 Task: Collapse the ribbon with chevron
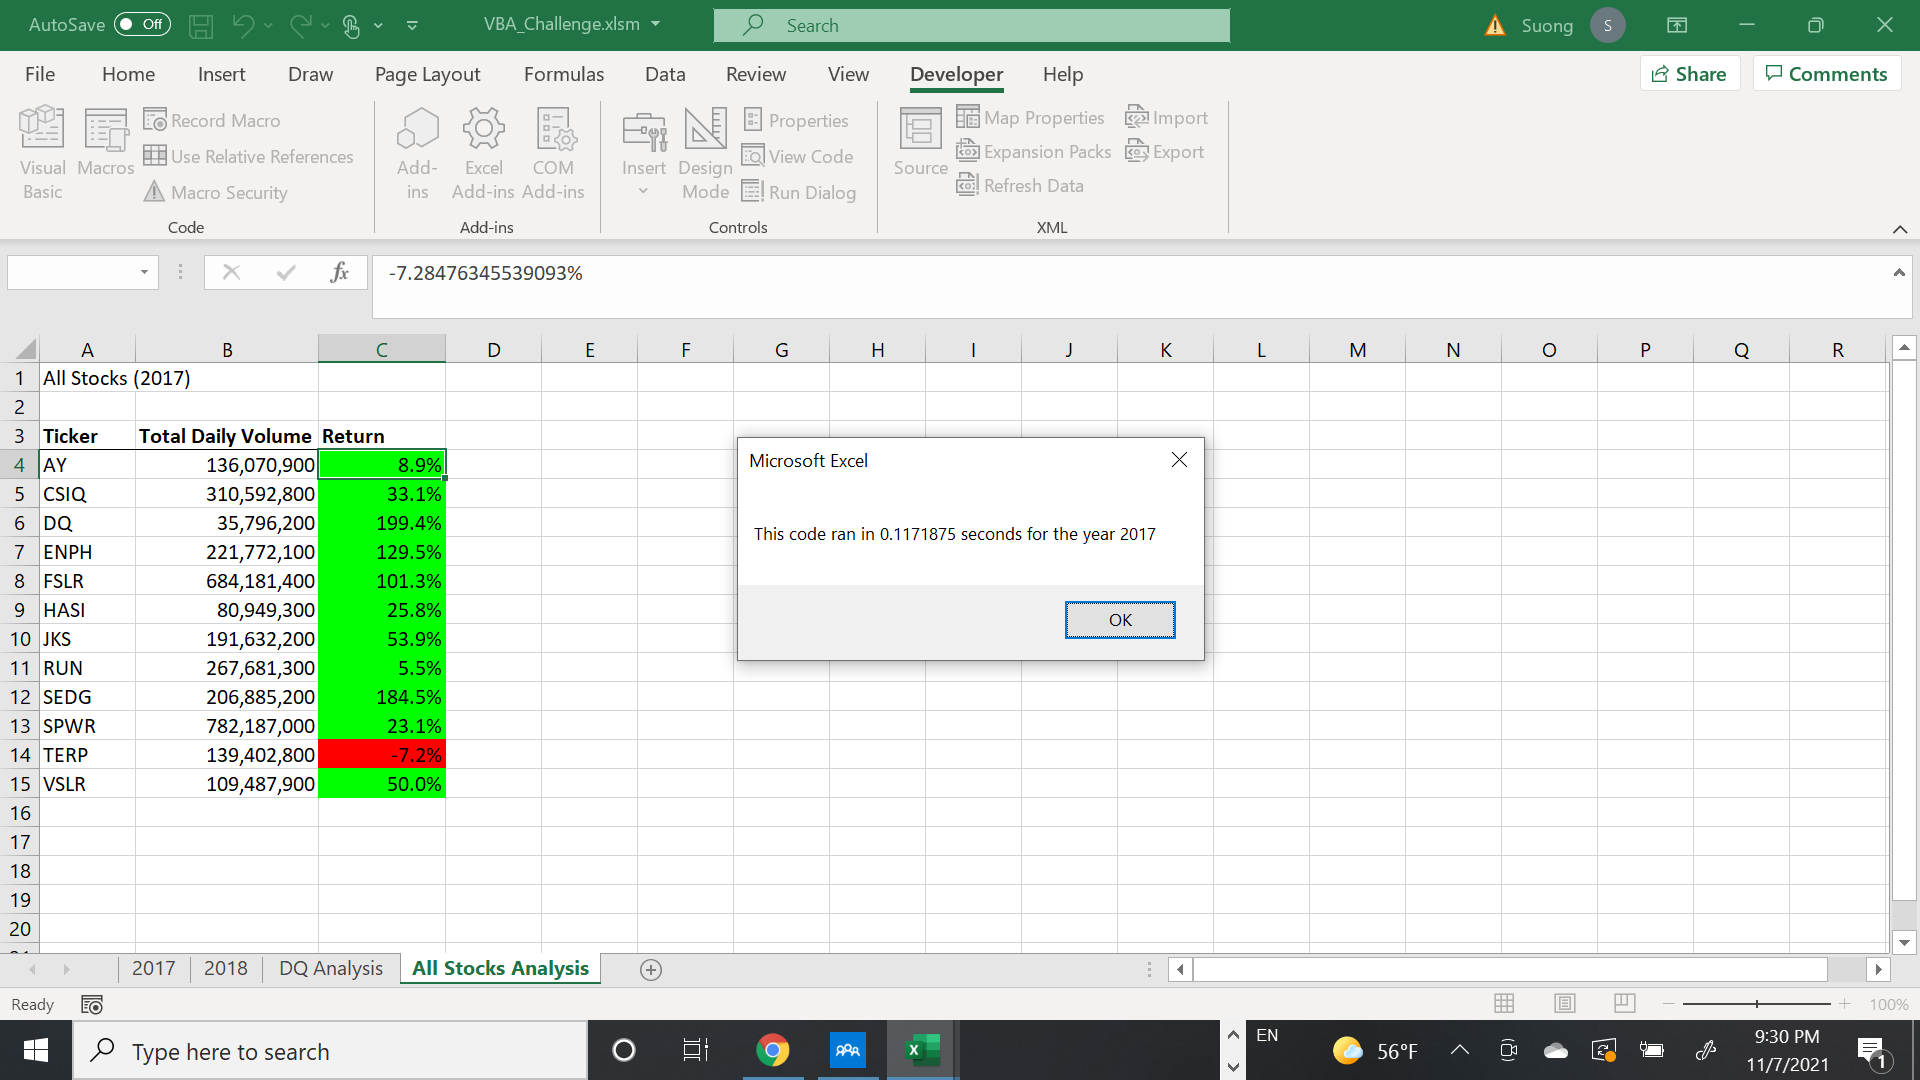pyautogui.click(x=1899, y=229)
